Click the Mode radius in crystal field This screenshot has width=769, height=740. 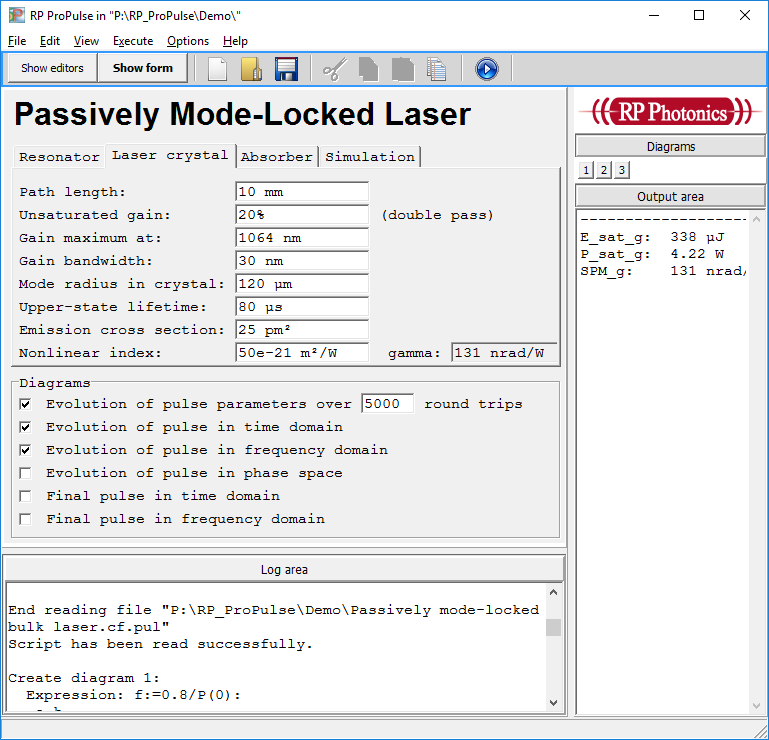point(302,284)
